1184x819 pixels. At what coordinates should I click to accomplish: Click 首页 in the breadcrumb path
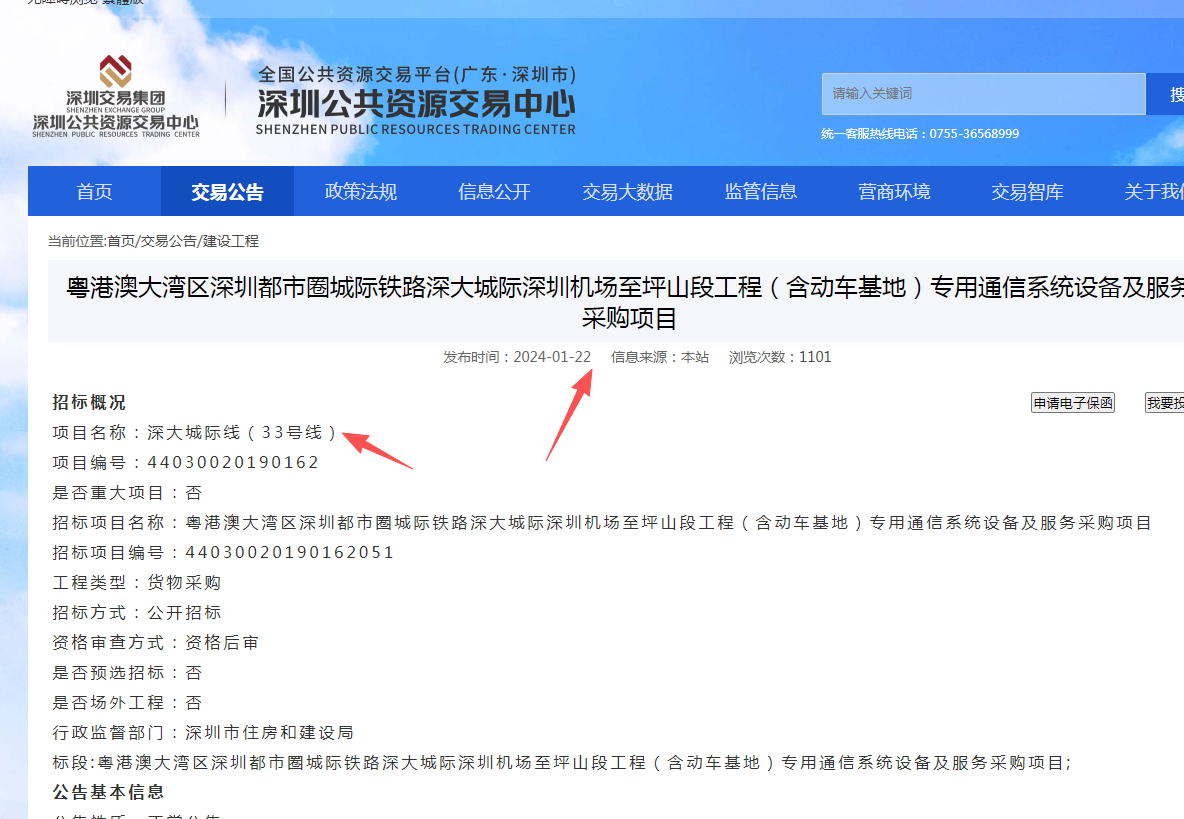point(121,242)
